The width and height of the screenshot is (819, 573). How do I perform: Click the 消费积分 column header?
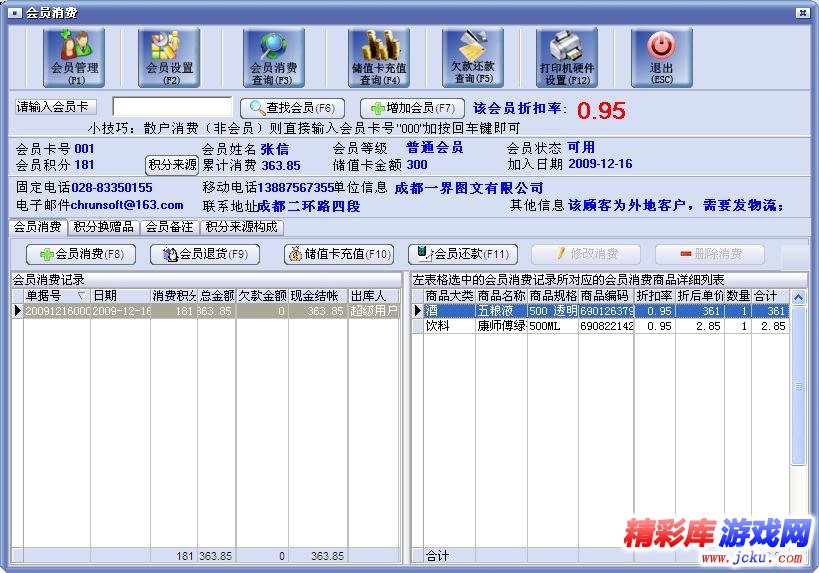tap(174, 296)
